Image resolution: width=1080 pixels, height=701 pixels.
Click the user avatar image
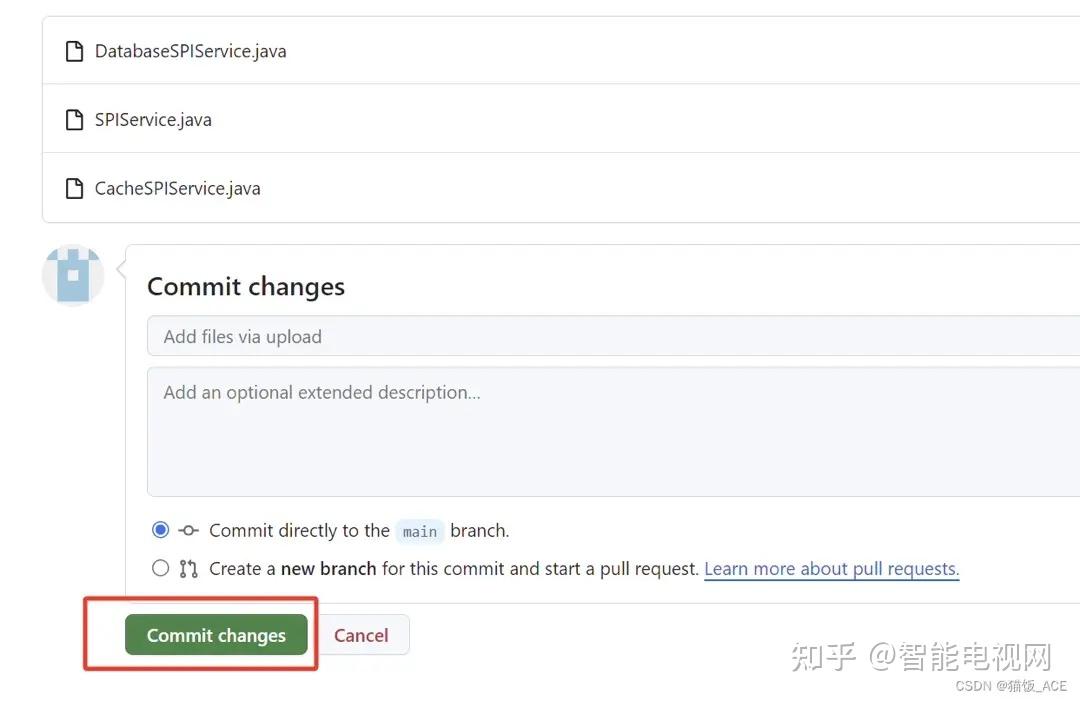tap(73, 275)
